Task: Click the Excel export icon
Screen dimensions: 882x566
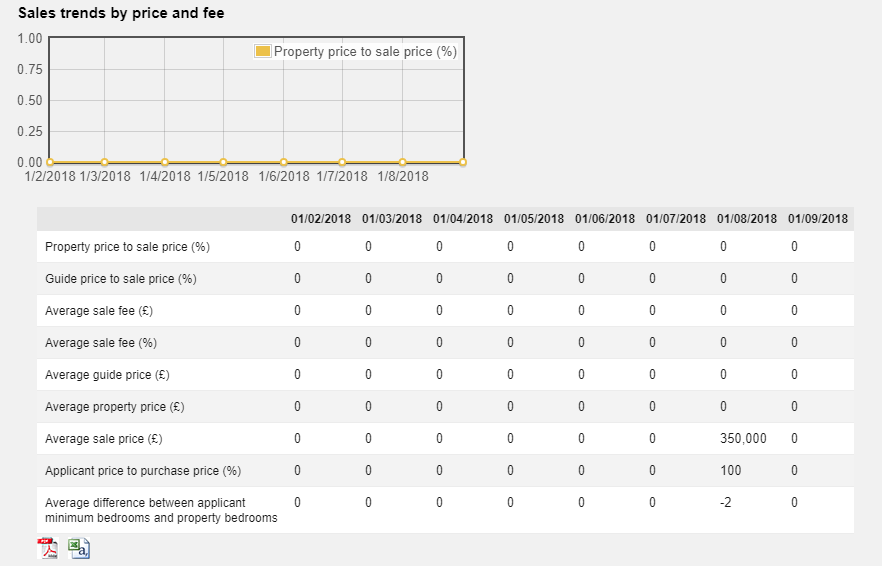Action: [79, 548]
